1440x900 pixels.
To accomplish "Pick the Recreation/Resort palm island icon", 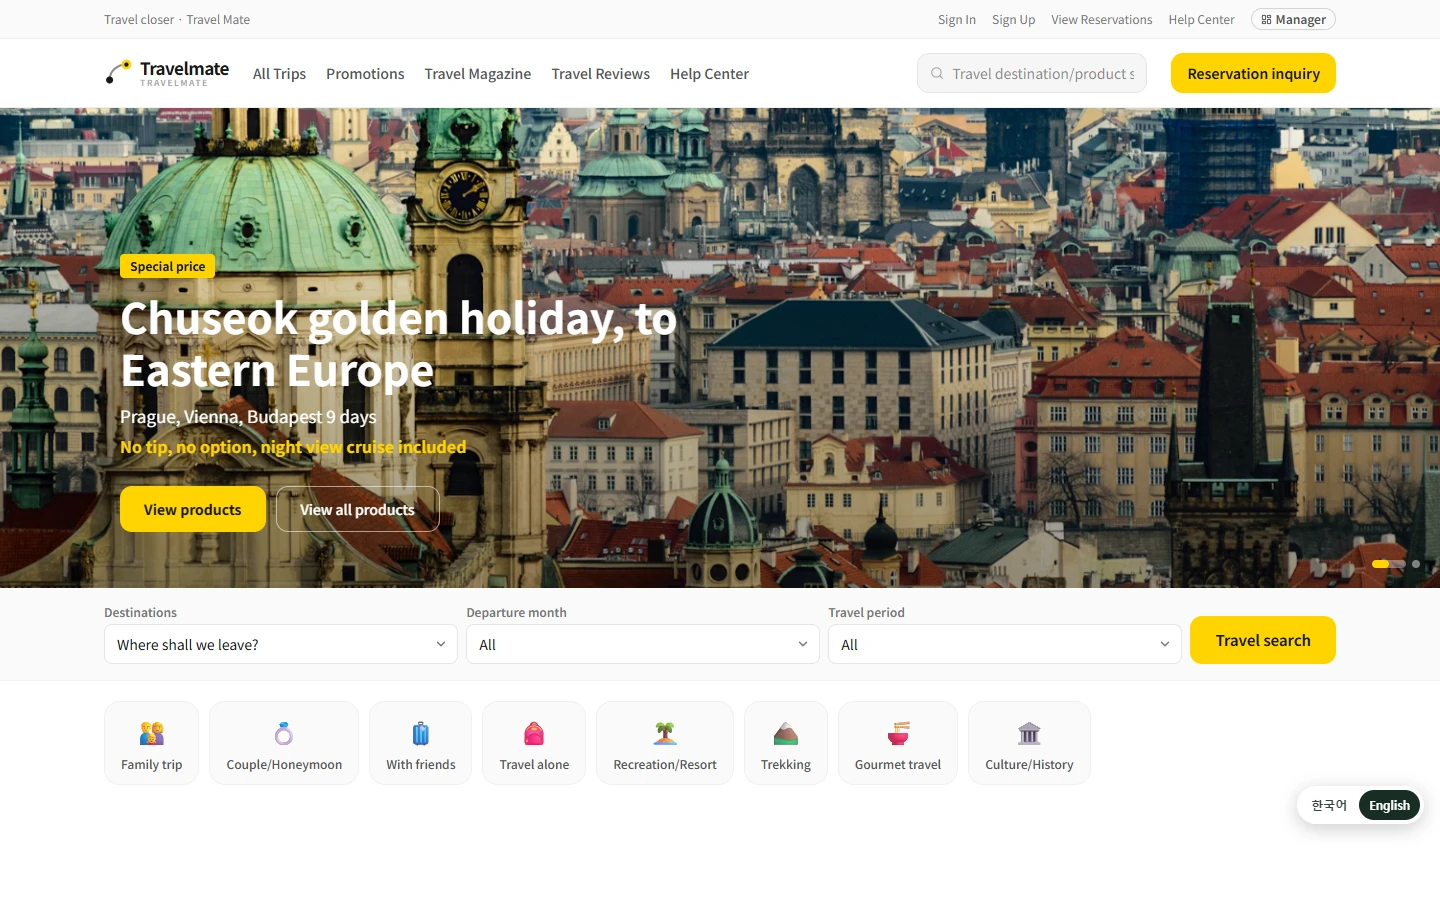I will [665, 734].
